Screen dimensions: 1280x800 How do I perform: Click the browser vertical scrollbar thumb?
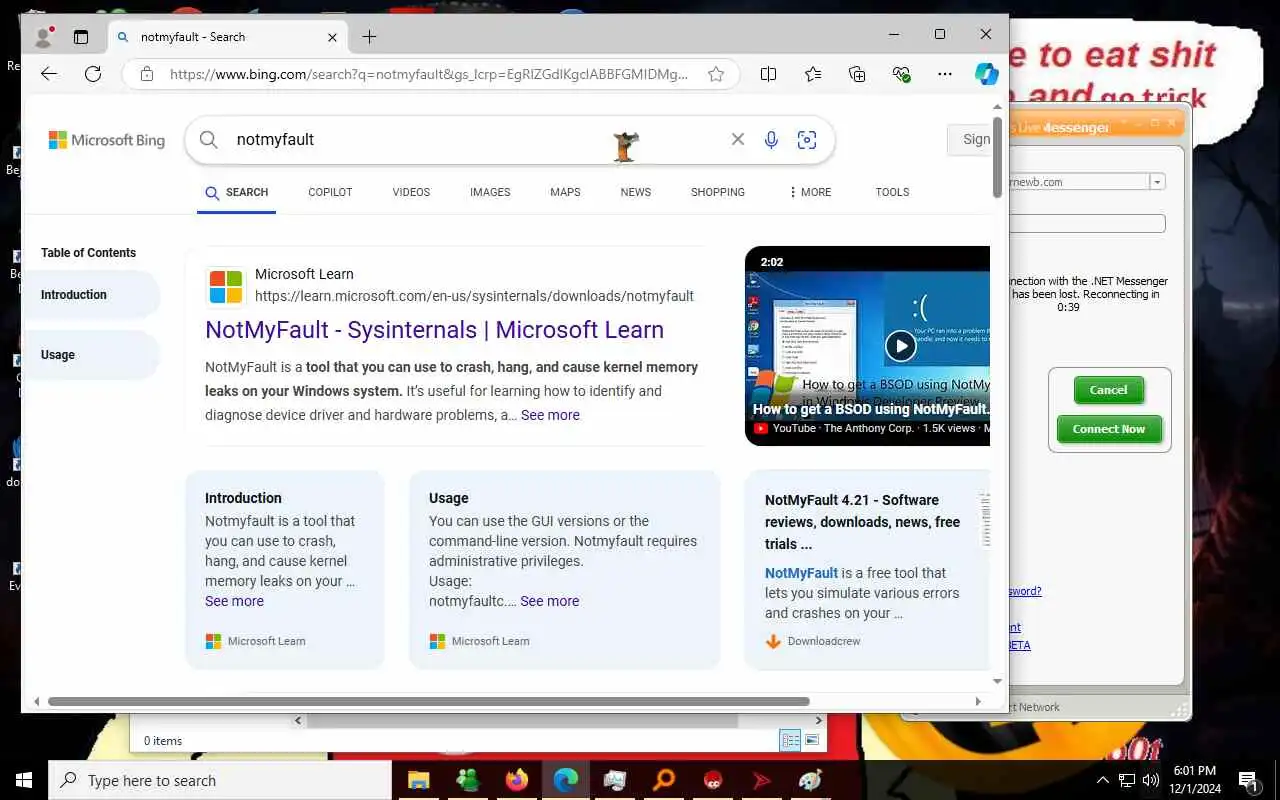997,158
